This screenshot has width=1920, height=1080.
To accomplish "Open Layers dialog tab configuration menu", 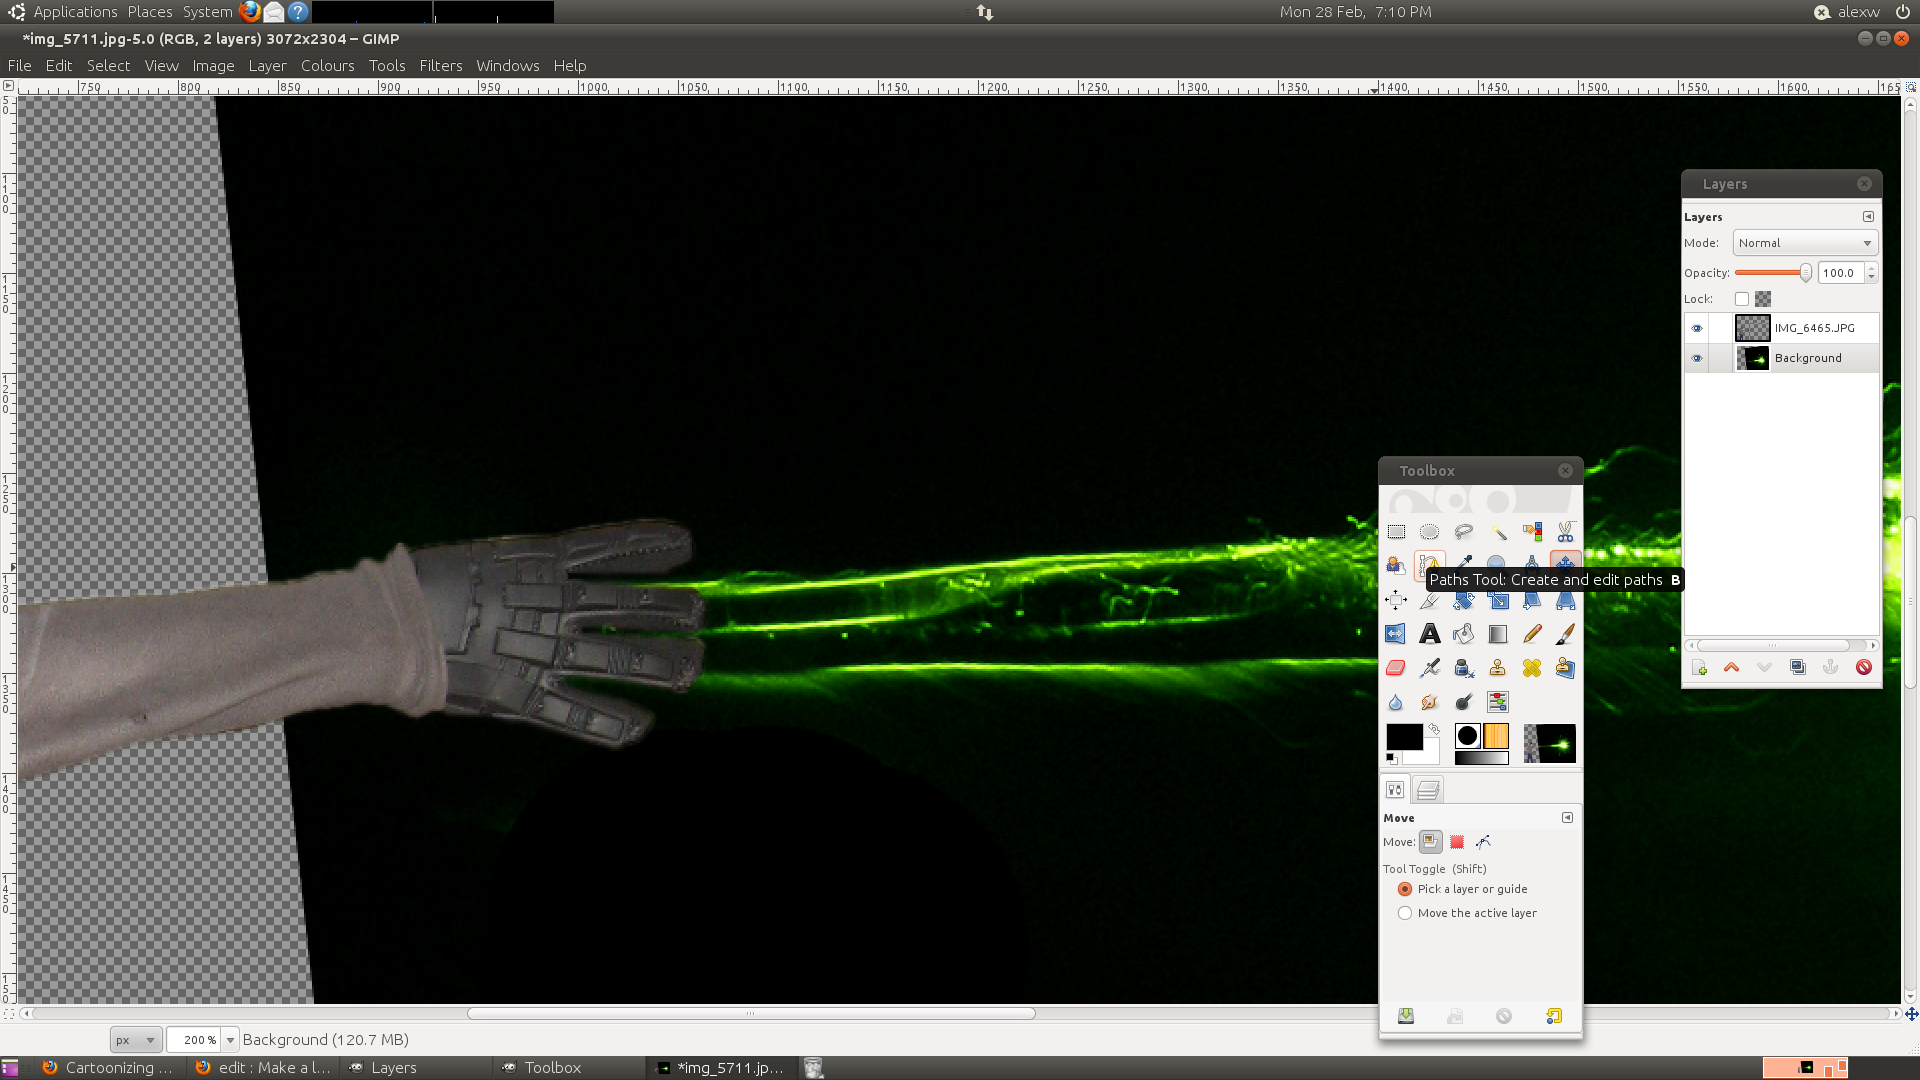I will tap(1868, 217).
